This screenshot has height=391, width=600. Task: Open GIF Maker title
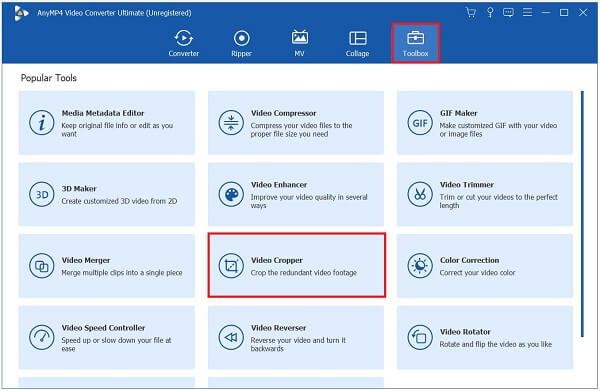[x=458, y=113]
